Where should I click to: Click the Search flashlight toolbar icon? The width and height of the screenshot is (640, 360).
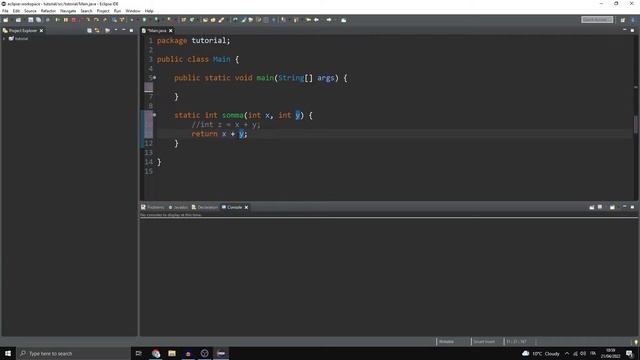(221, 20)
